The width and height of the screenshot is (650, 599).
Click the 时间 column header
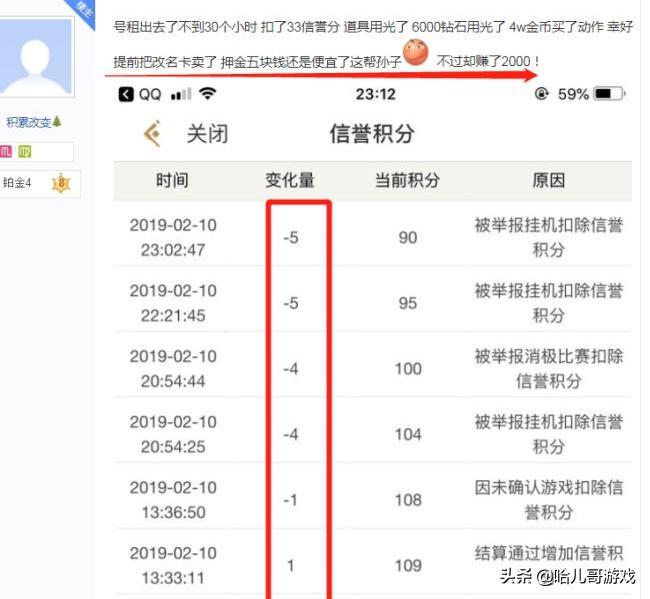(172, 180)
